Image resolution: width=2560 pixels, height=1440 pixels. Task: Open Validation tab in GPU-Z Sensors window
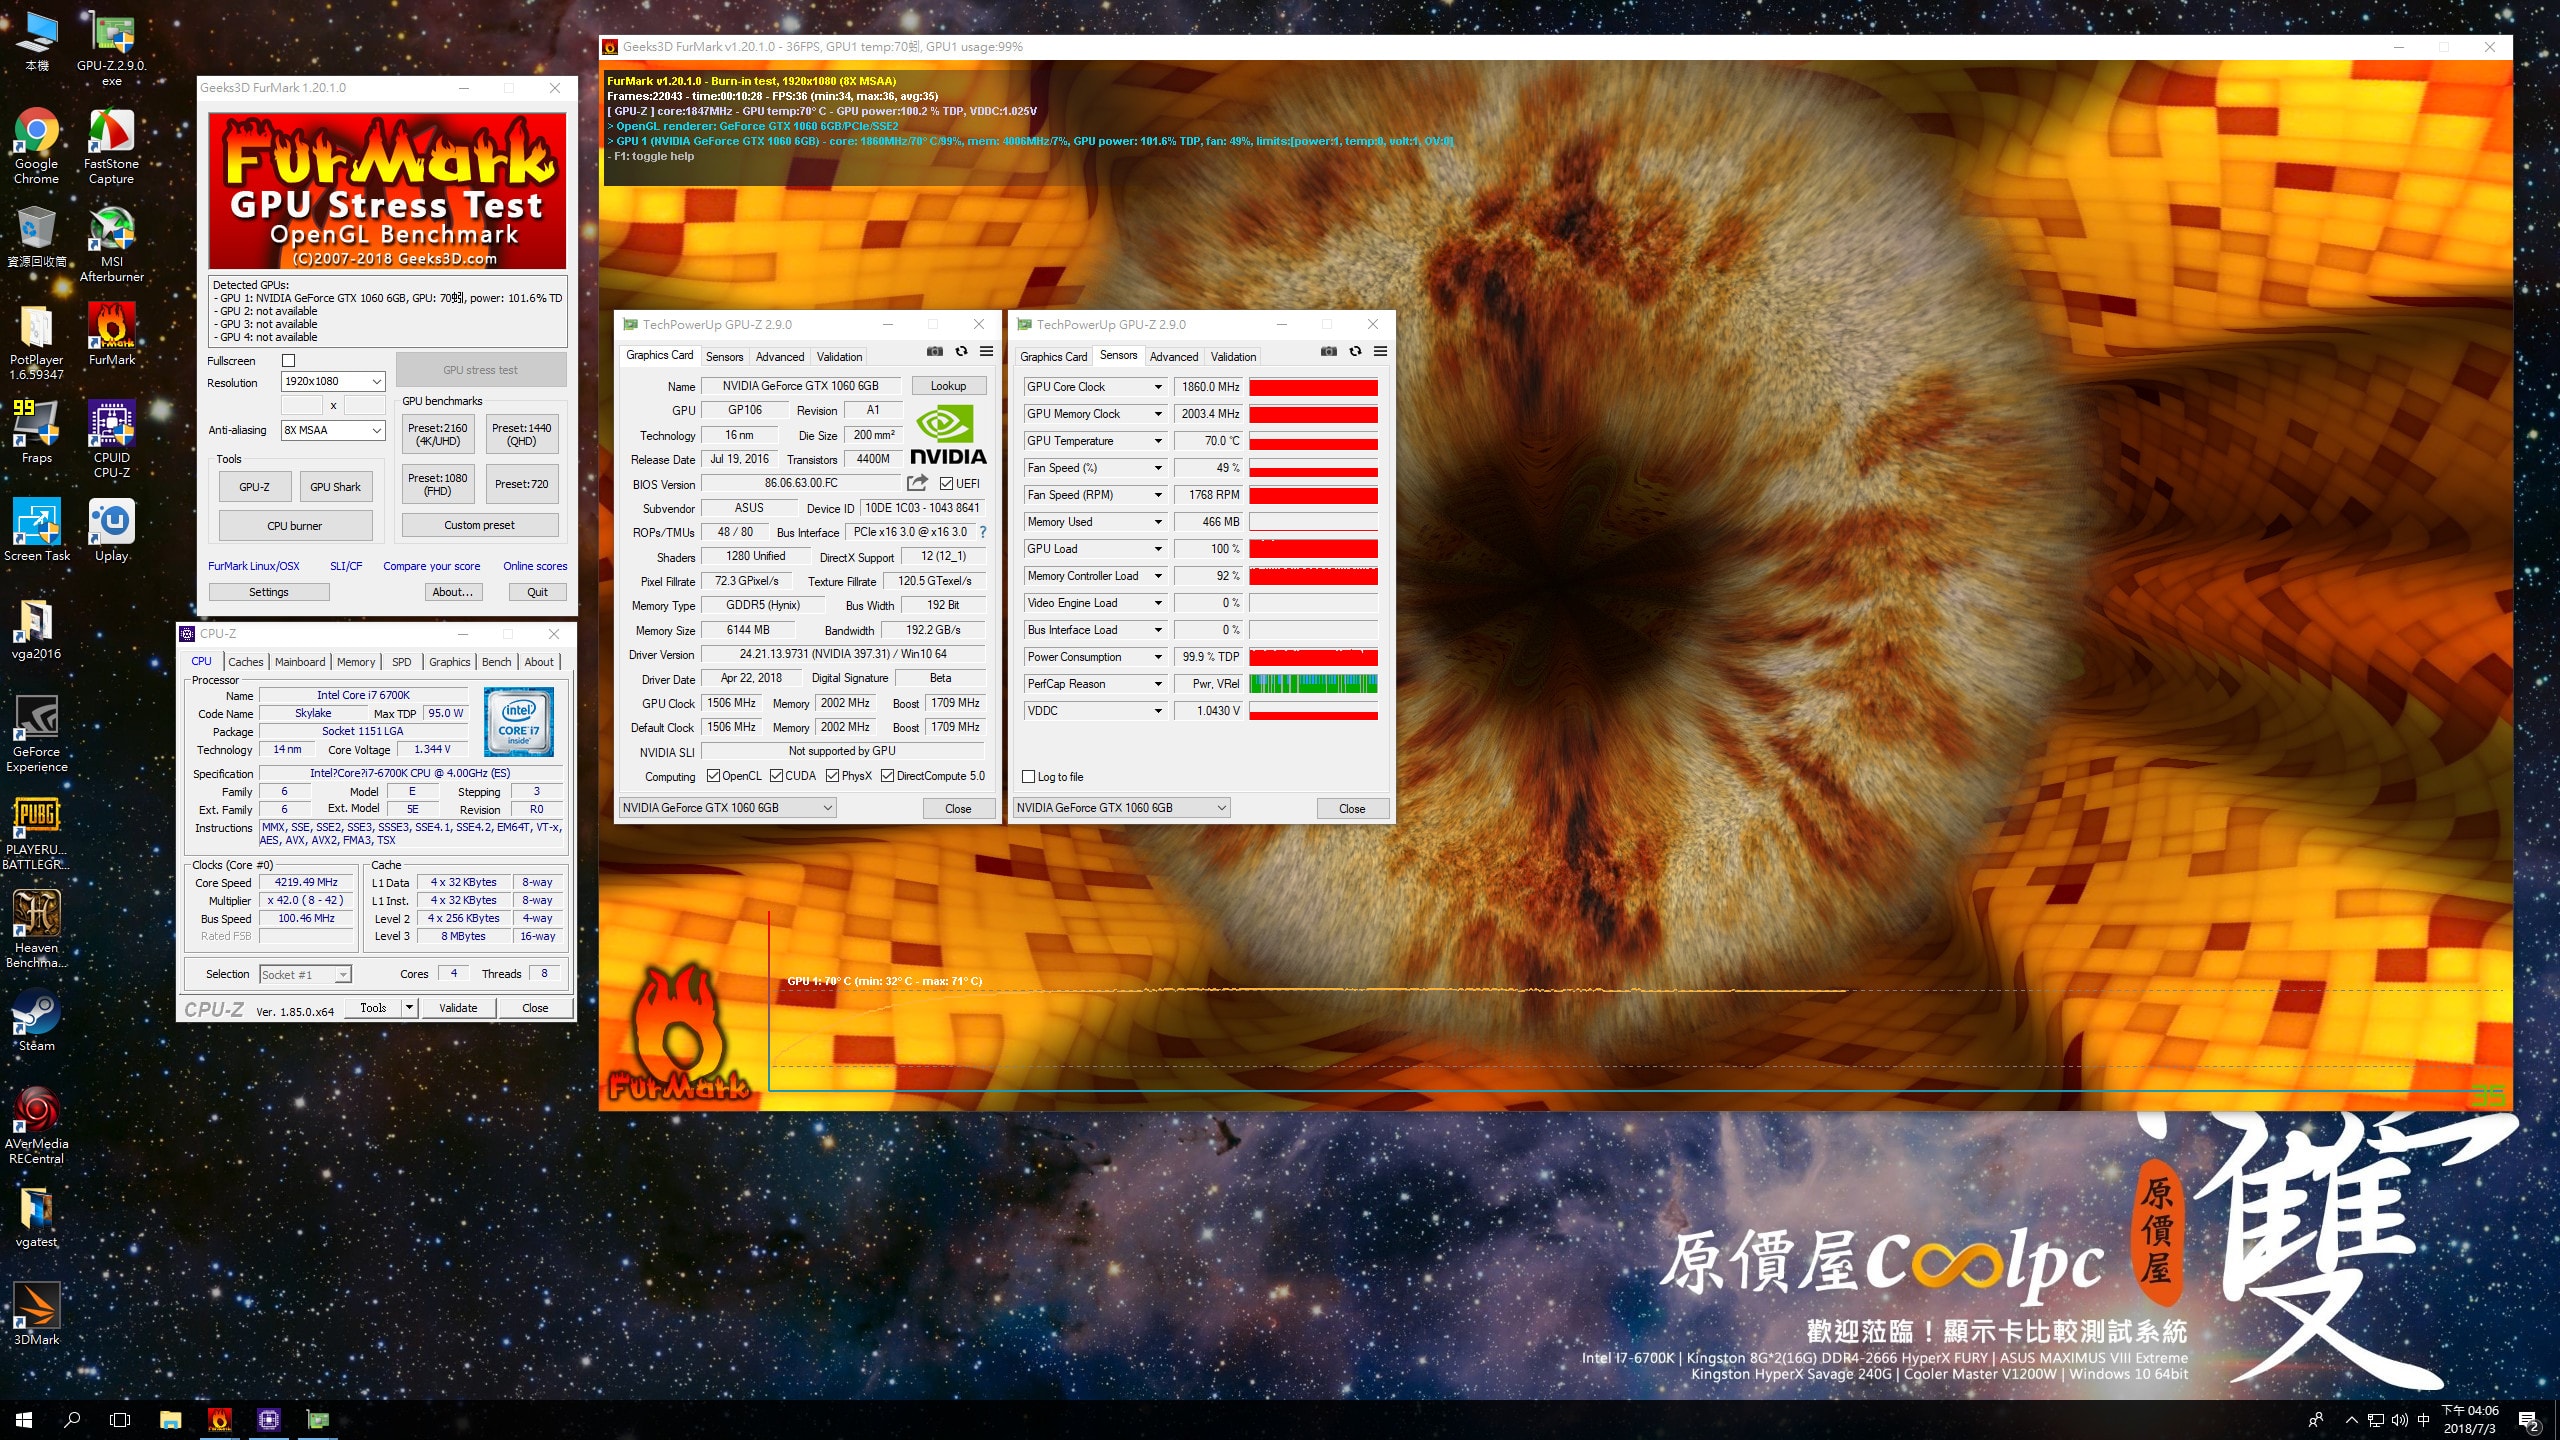click(x=1233, y=357)
